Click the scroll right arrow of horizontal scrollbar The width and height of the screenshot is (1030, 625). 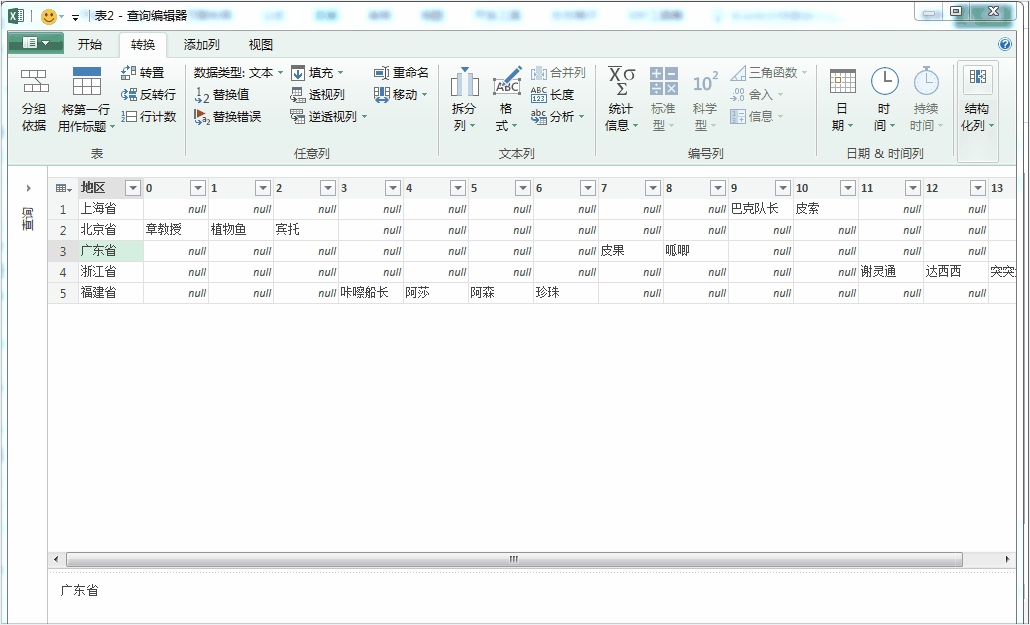click(x=1008, y=559)
